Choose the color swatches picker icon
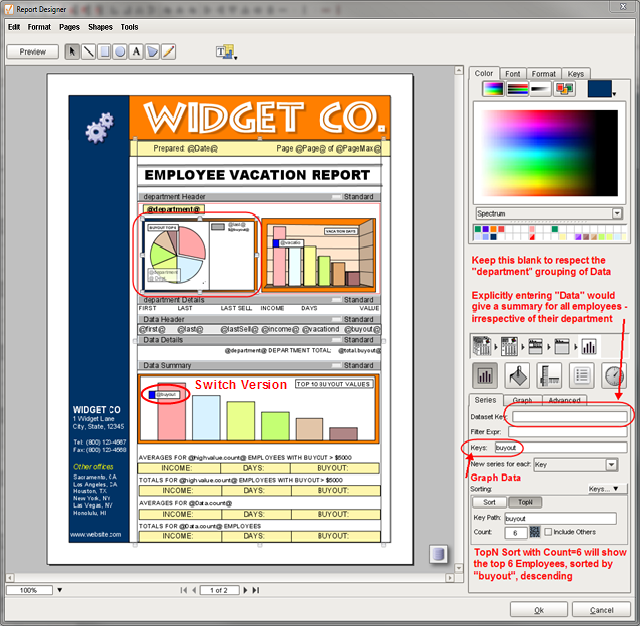Image resolution: width=640 pixels, height=626 pixels. pyautogui.click(x=564, y=88)
